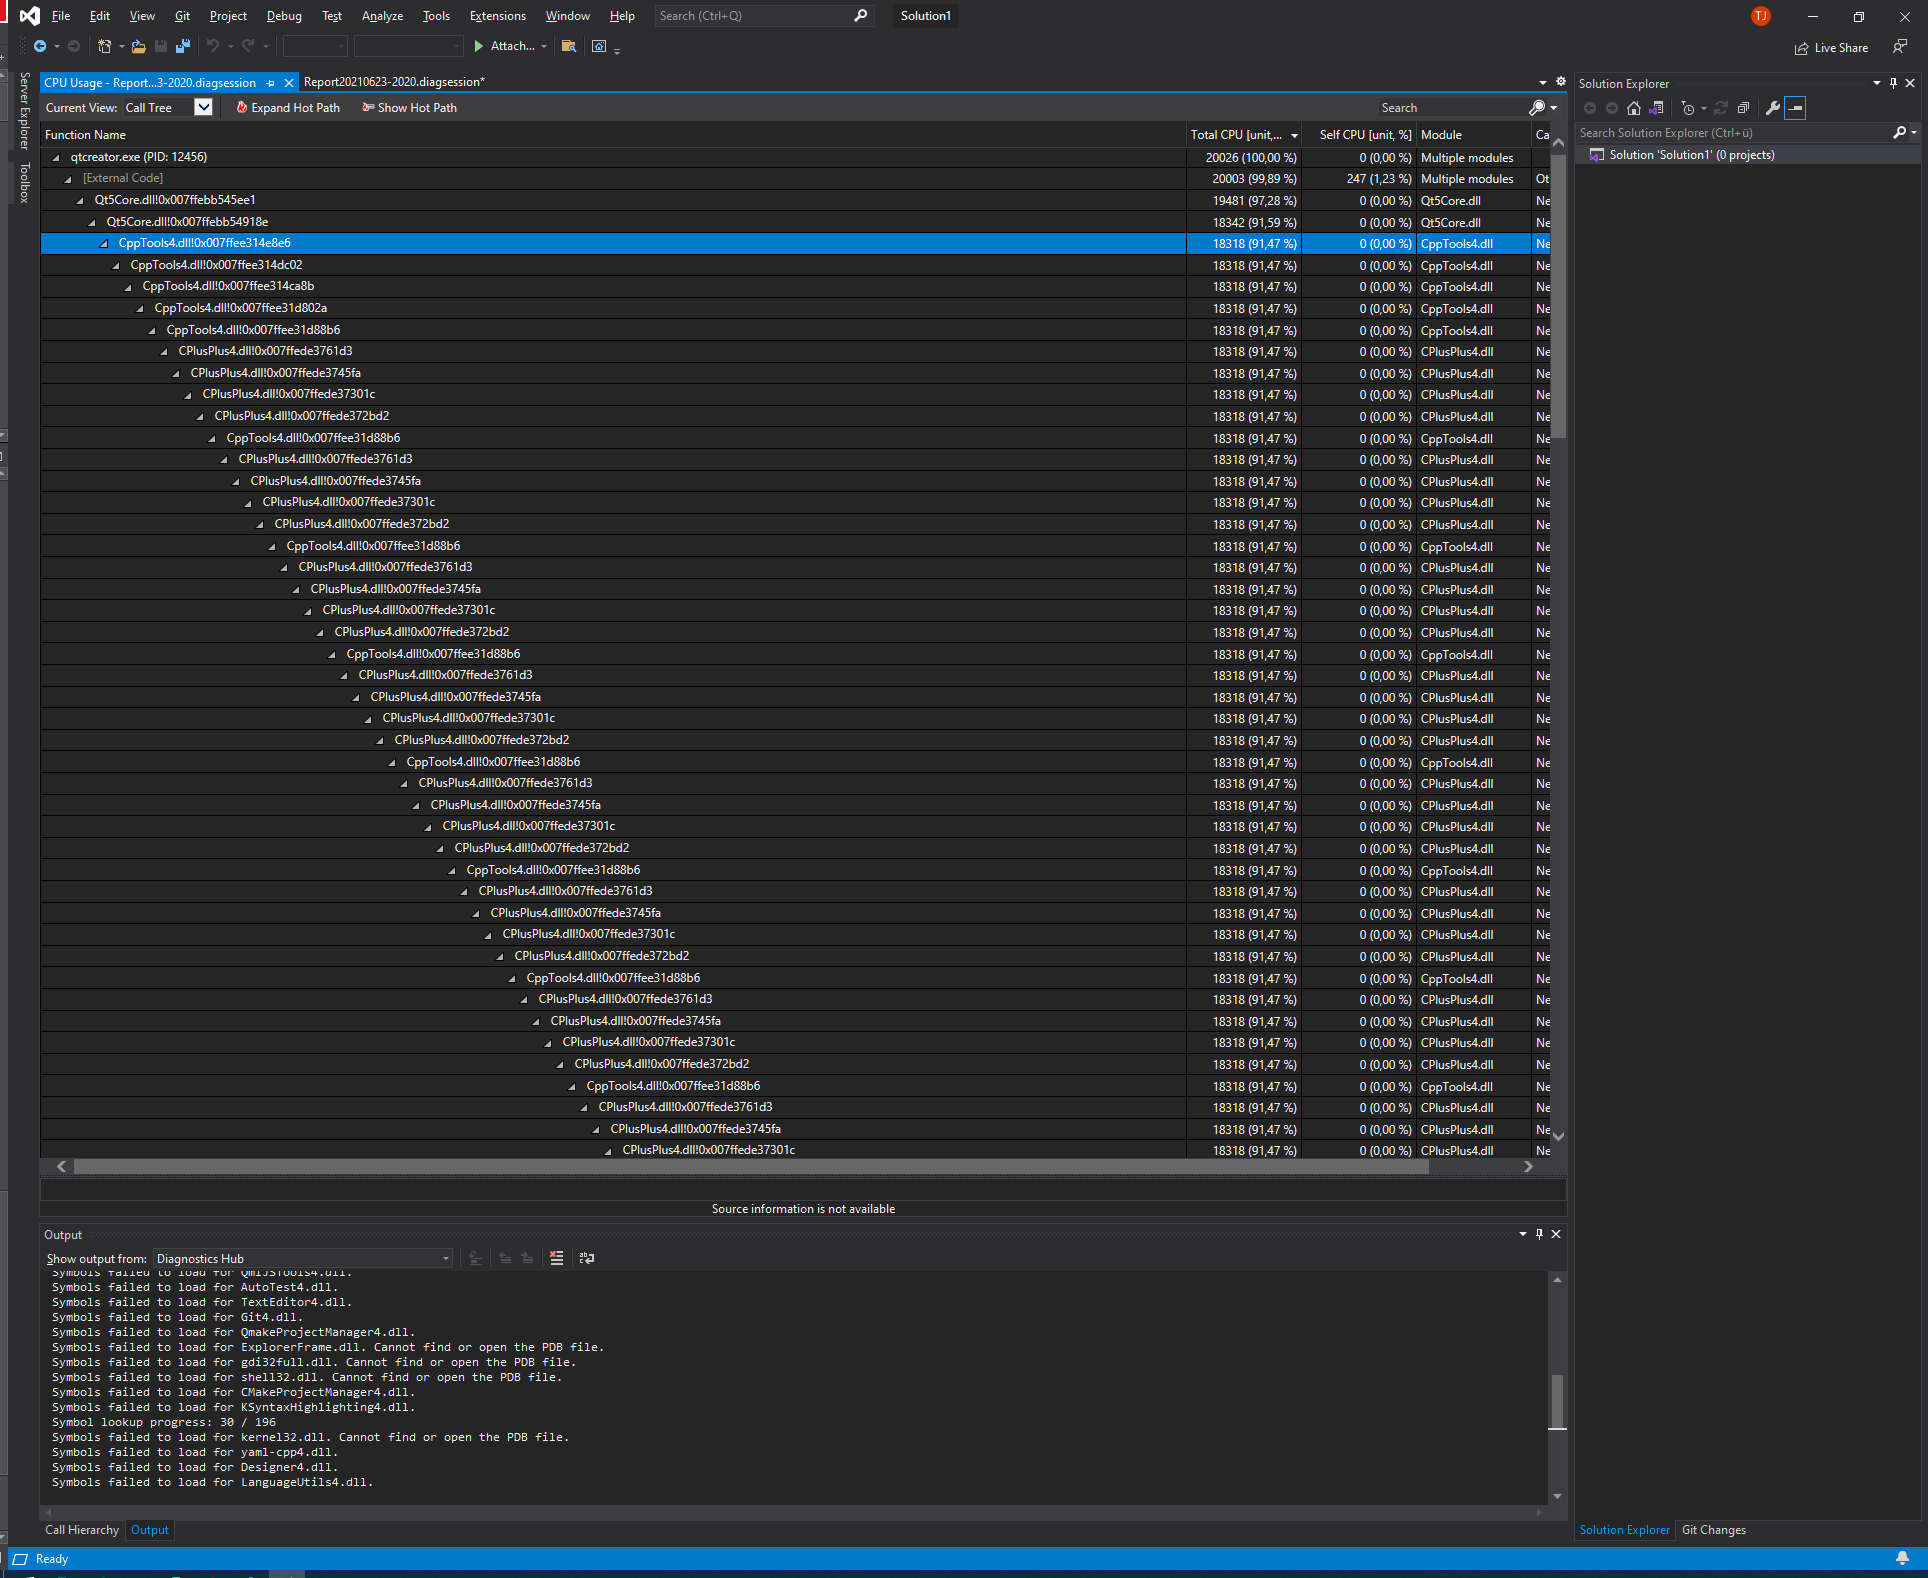Click the Output panel vertical scrollbar thumb
Screen dimensions: 1928x1578
[1557, 1402]
